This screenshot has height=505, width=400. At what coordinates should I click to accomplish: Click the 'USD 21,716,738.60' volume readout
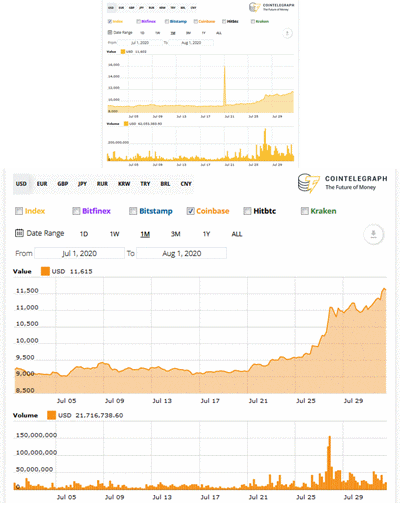click(90, 415)
